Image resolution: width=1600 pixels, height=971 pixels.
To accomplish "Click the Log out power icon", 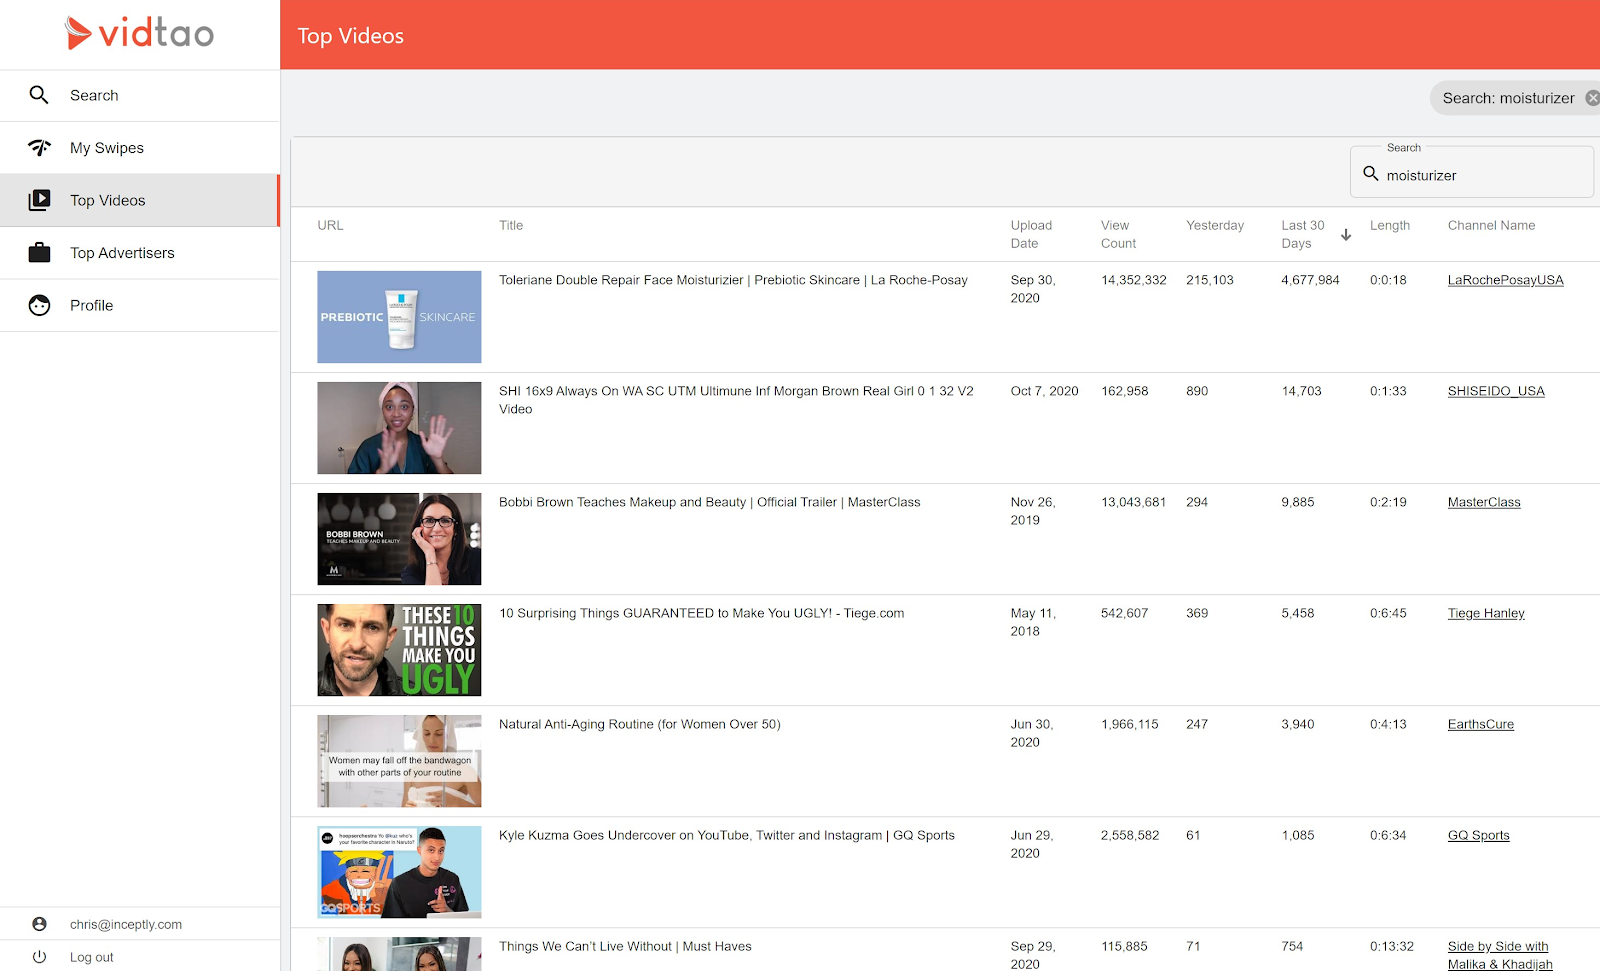I will pos(39,957).
